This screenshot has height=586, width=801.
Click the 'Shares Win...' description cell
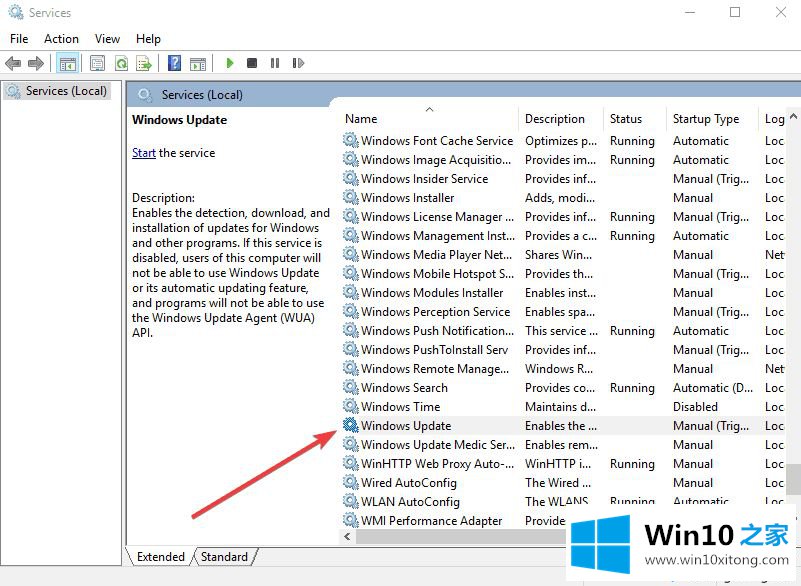tap(558, 254)
